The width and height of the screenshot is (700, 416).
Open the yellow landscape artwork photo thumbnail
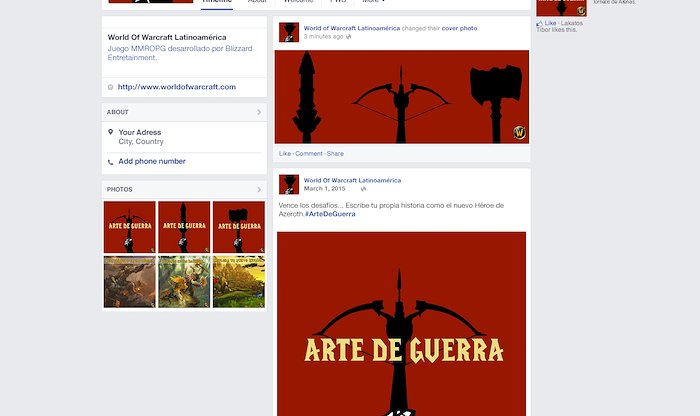coord(239,282)
